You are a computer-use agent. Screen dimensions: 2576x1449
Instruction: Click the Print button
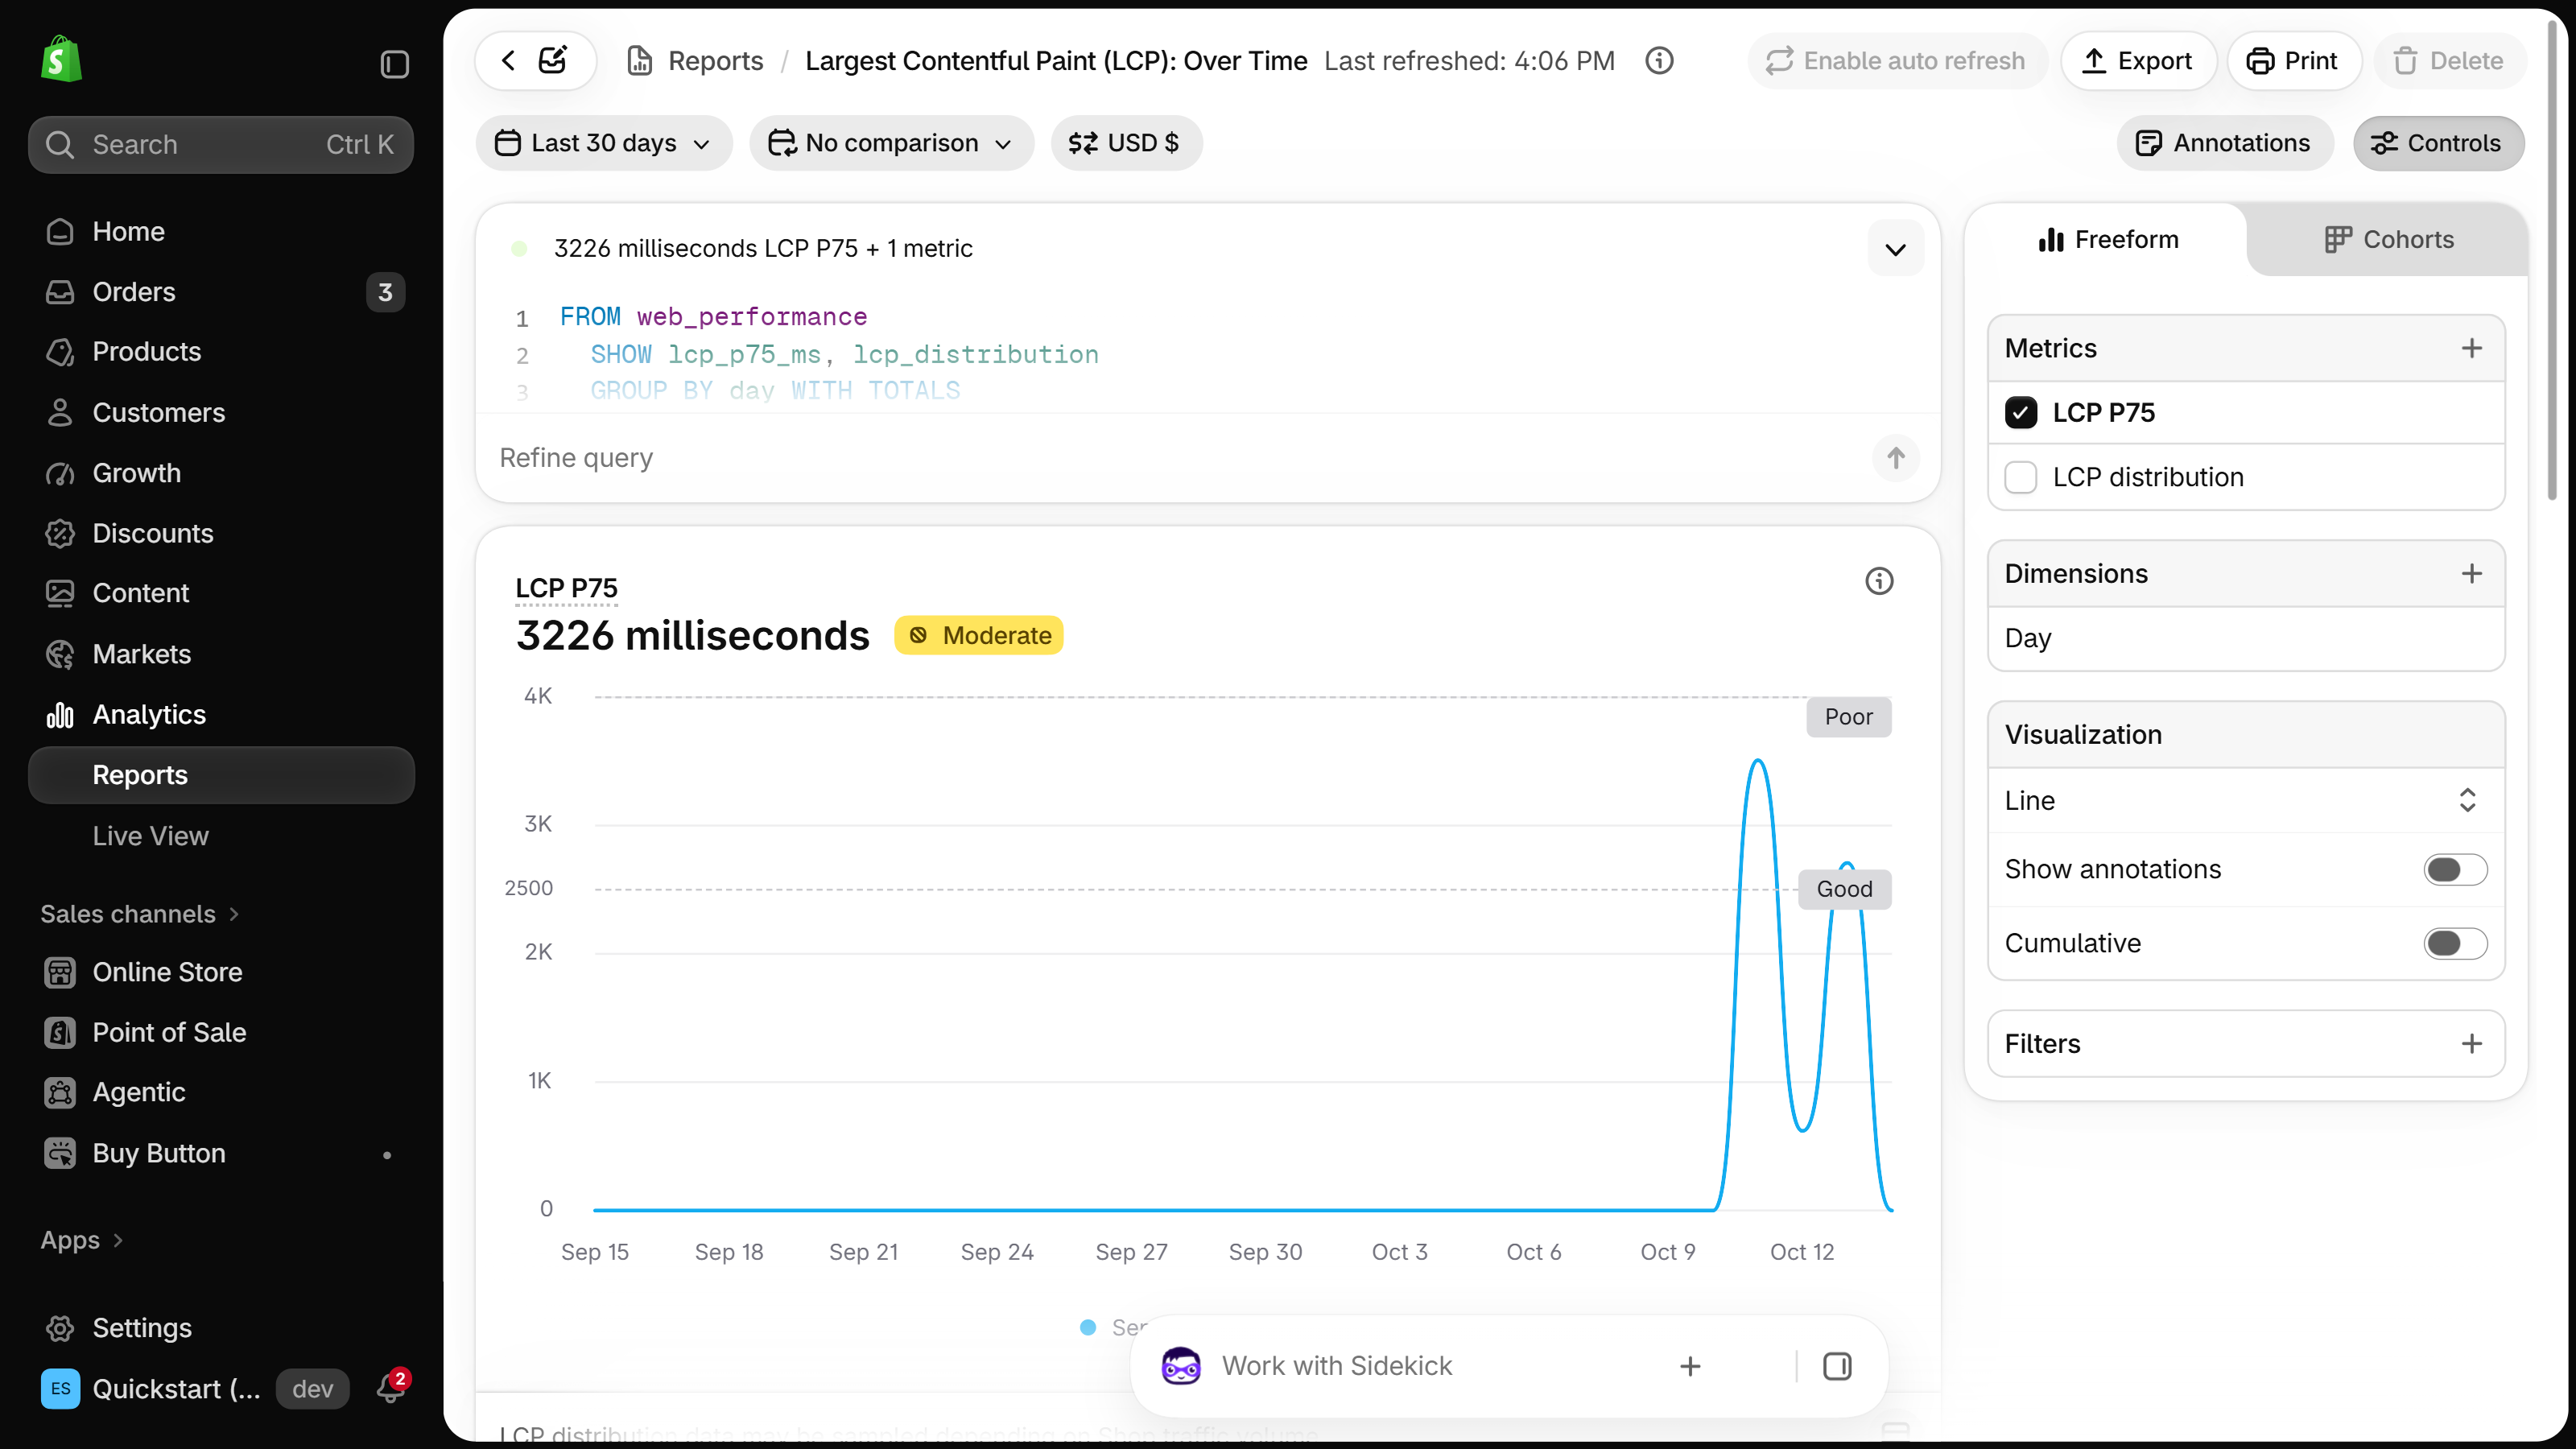(2293, 61)
